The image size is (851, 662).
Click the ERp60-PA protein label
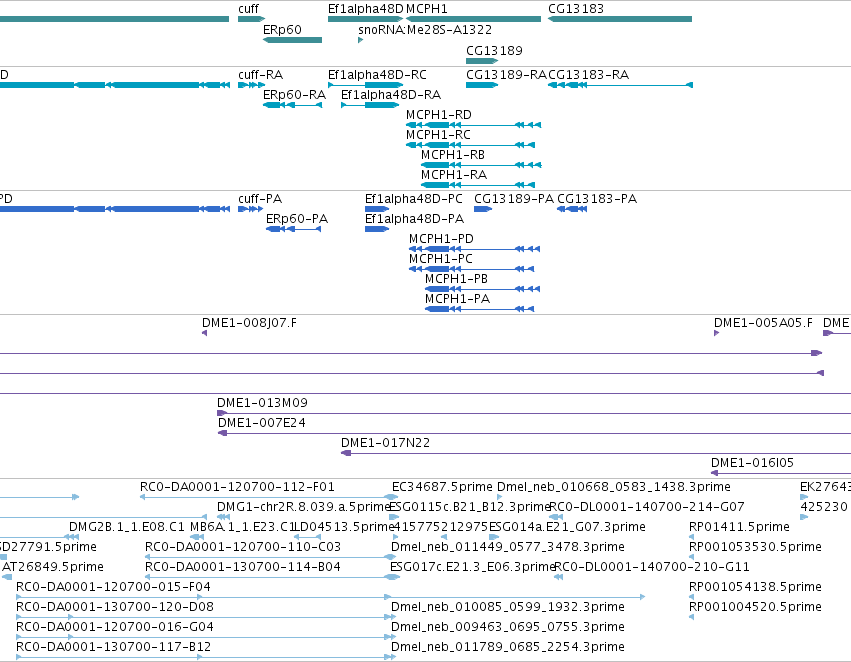[x=297, y=219]
